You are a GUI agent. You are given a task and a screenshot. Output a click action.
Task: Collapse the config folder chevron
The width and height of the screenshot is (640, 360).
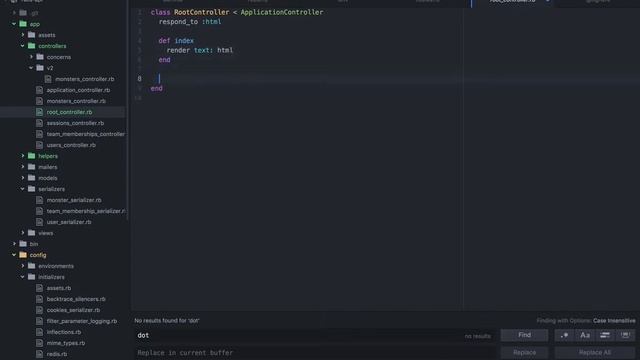[x=14, y=255]
